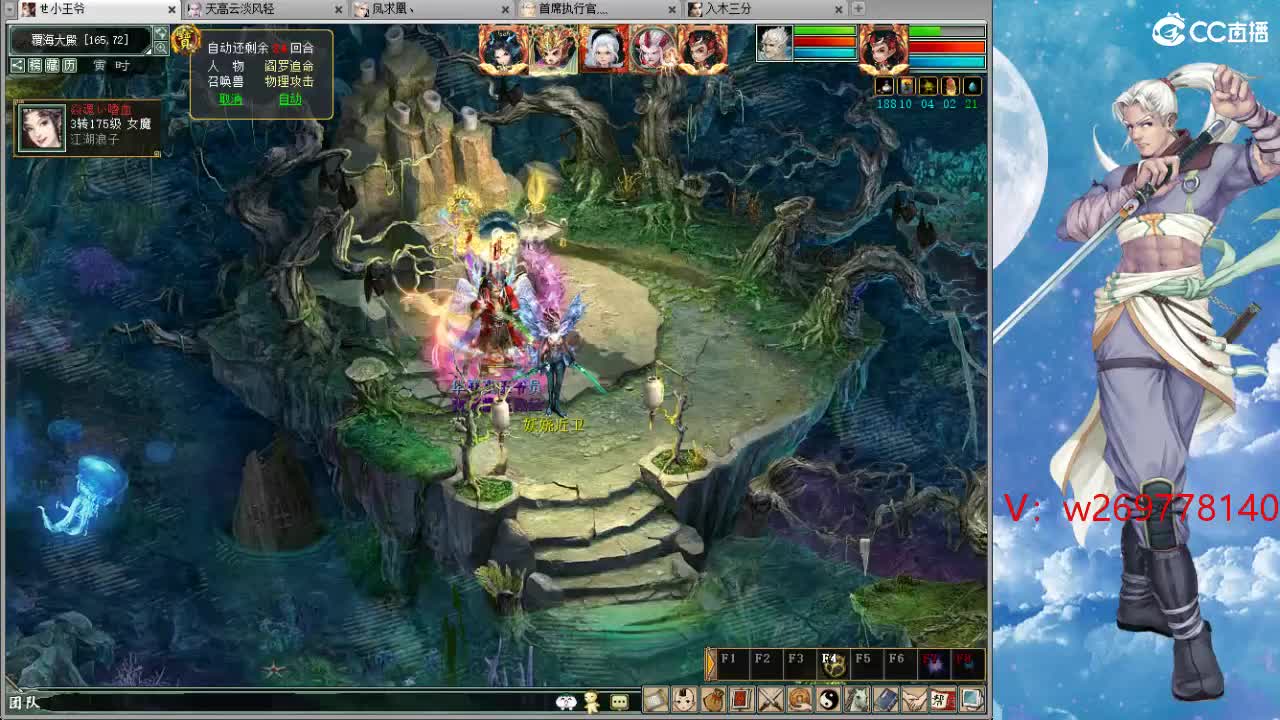Click the buff icon showing 10
Viewport: 1280px width, 720px height.
point(906,87)
